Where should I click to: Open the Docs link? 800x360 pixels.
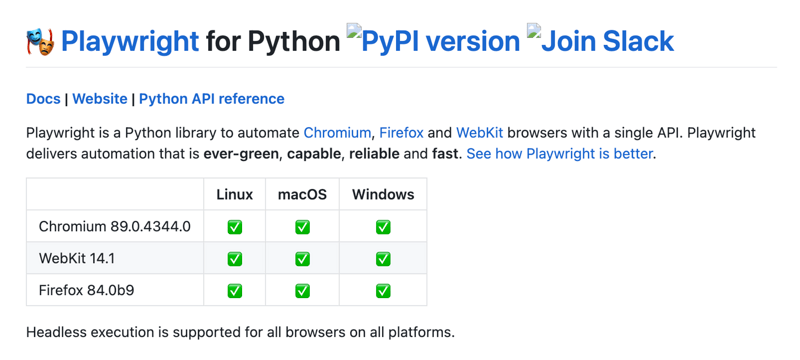[x=43, y=98]
